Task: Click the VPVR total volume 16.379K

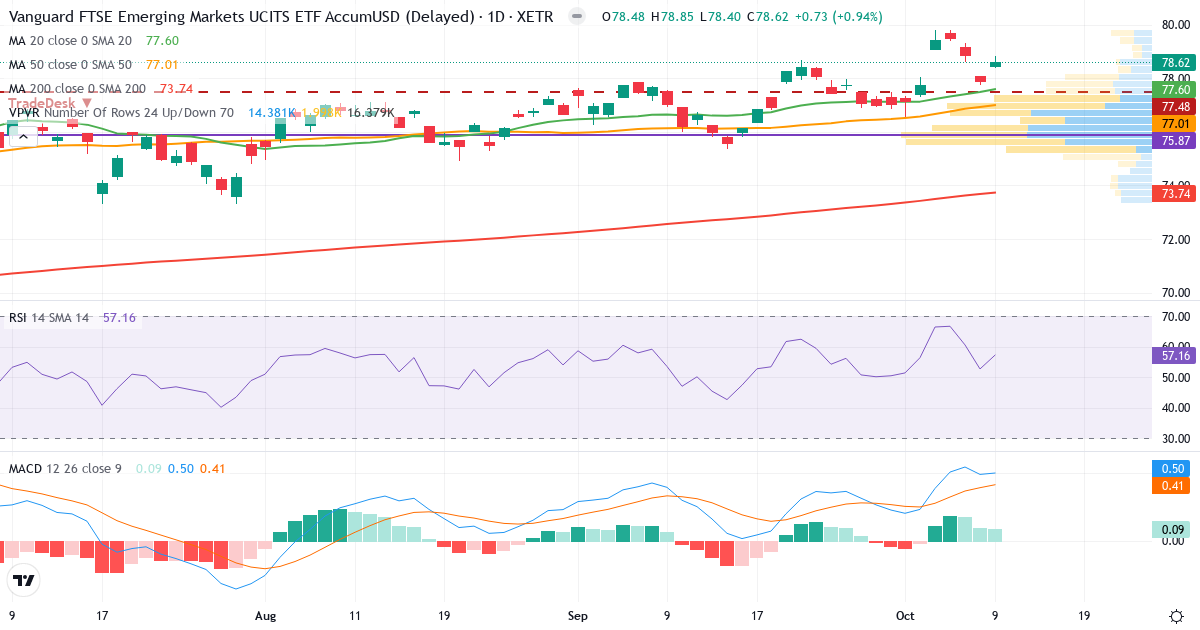Action: (371, 113)
